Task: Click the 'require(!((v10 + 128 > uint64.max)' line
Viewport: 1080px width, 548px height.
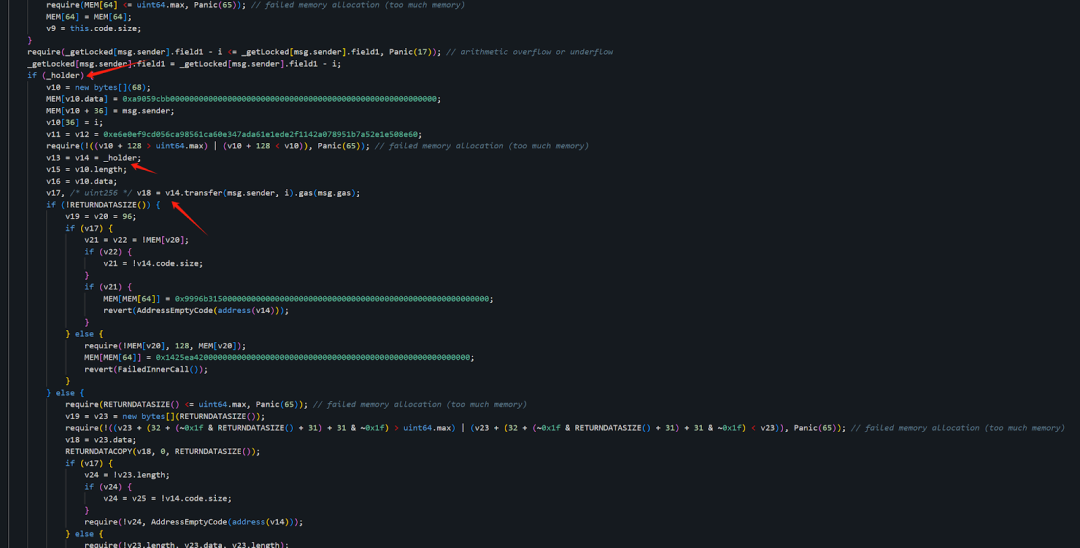Action: [317, 146]
